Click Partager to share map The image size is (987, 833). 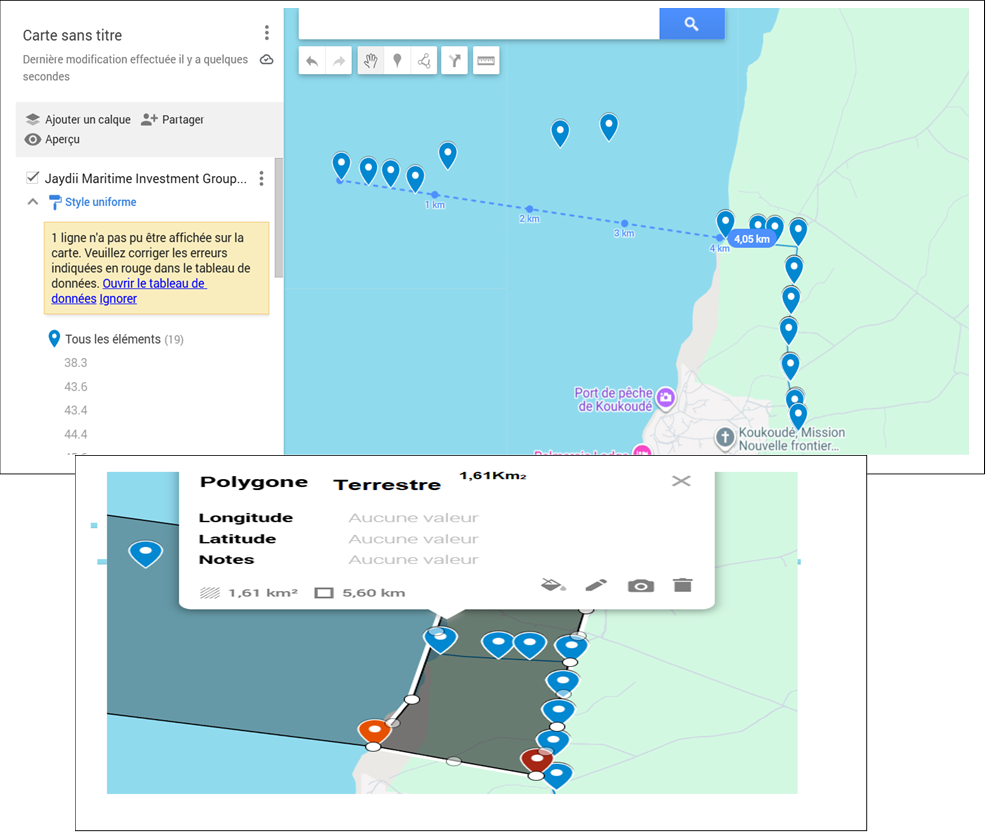click(x=172, y=120)
